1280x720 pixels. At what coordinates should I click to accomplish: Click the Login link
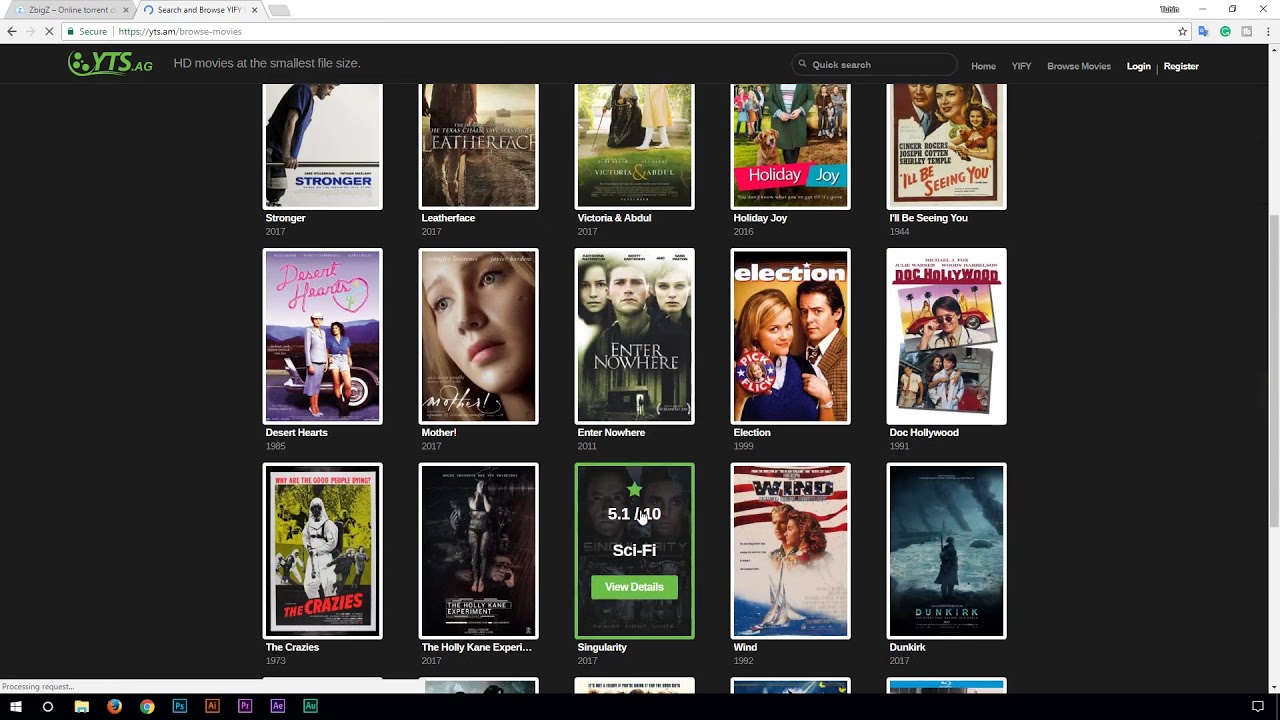[x=1138, y=66]
